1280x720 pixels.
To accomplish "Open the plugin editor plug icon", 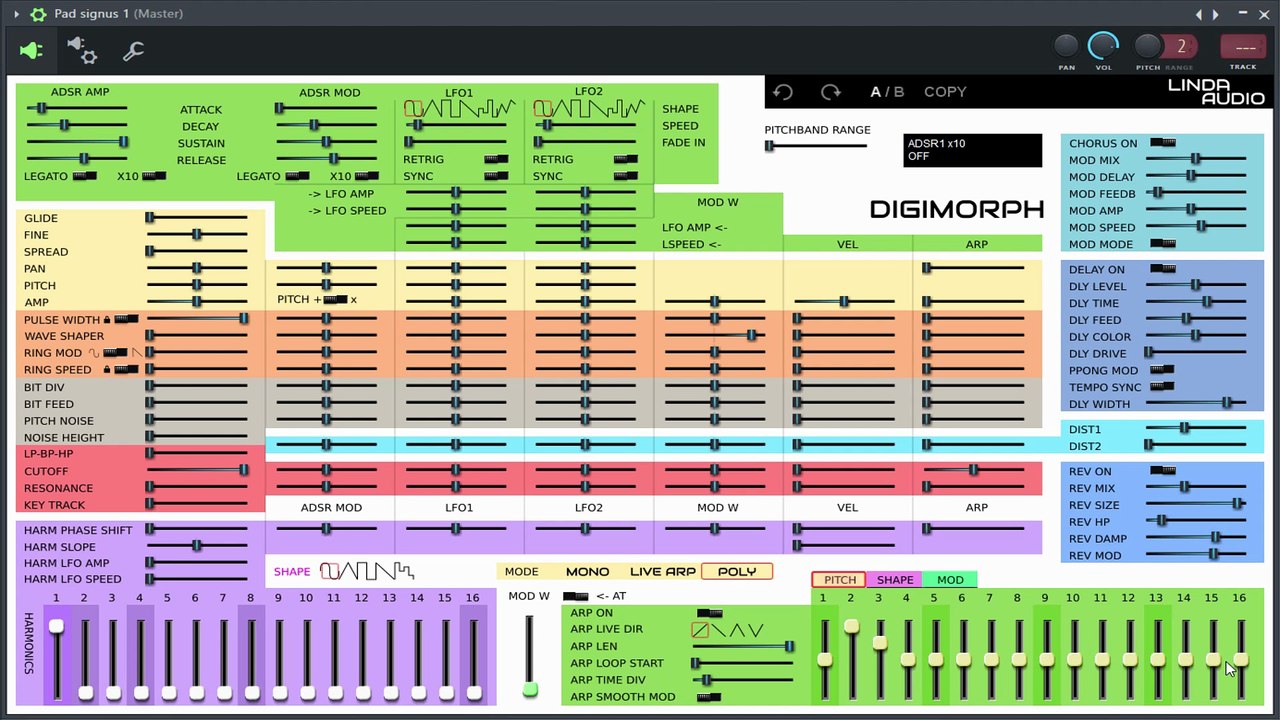I will click(31, 50).
